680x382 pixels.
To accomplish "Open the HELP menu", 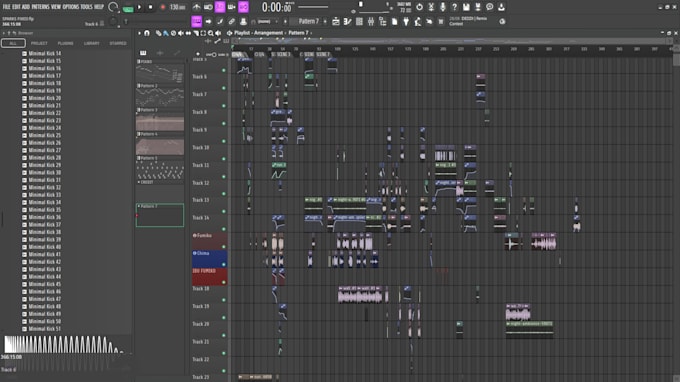I will coord(99,7).
